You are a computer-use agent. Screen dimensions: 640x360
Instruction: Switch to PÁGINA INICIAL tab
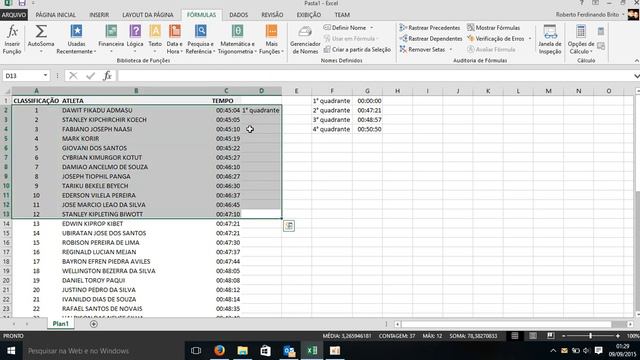(x=56, y=15)
